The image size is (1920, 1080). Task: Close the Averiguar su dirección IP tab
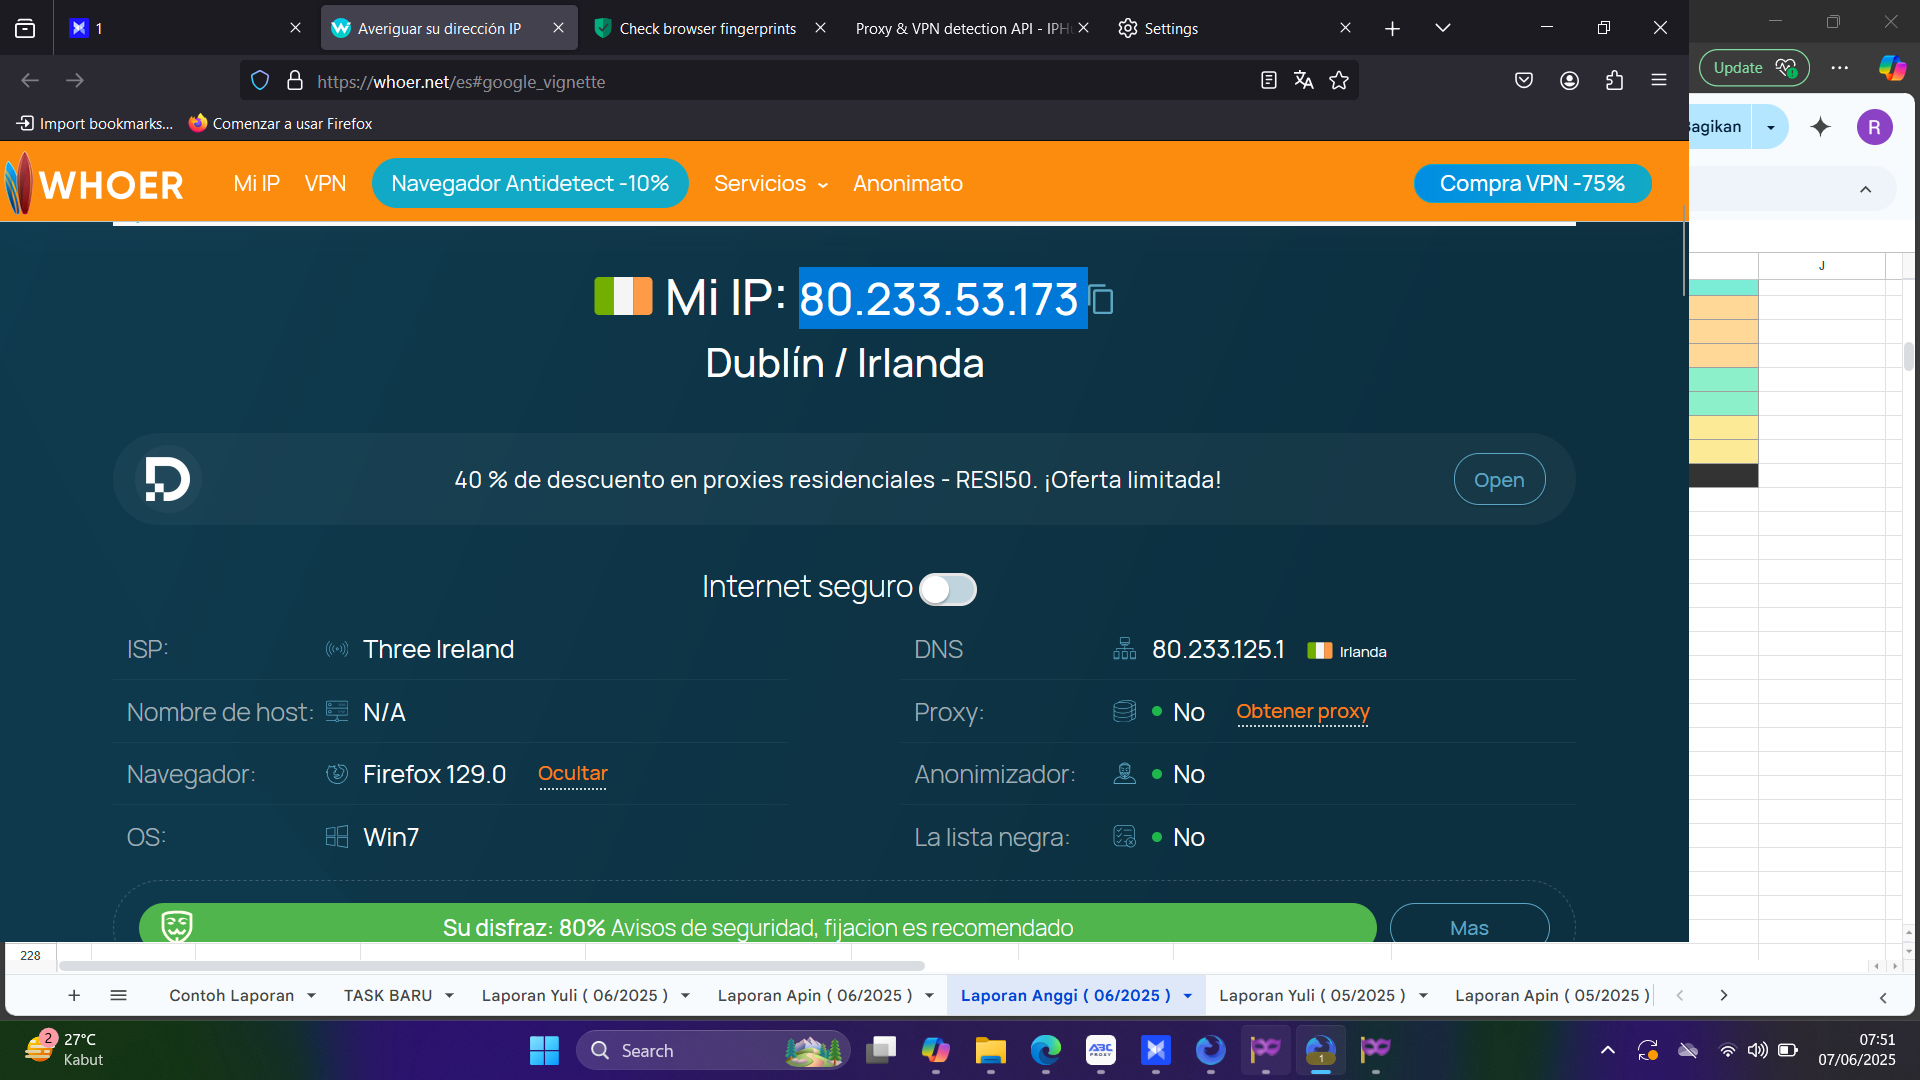pos(558,28)
